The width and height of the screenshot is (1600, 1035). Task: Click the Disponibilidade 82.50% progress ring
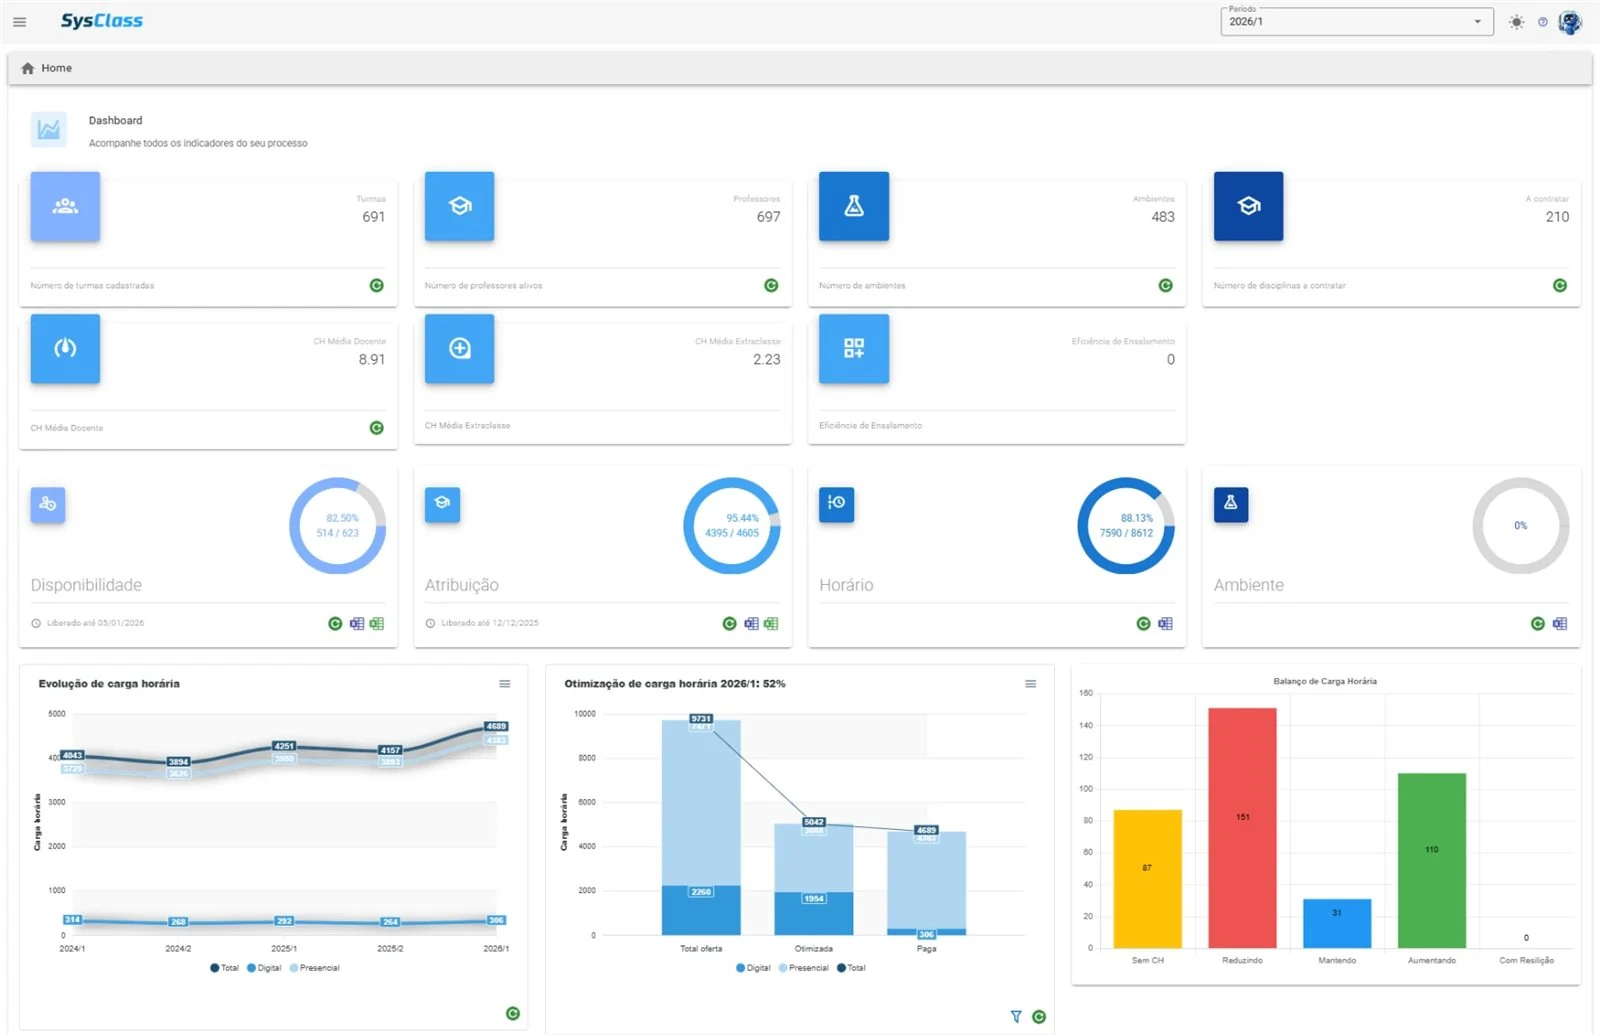pyautogui.click(x=338, y=526)
